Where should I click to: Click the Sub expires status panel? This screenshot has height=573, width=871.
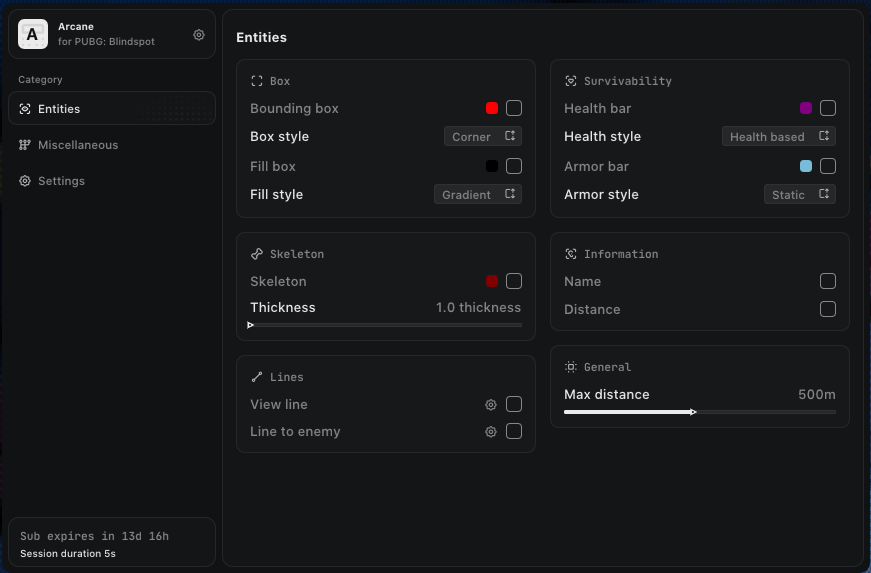click(111, 544)
